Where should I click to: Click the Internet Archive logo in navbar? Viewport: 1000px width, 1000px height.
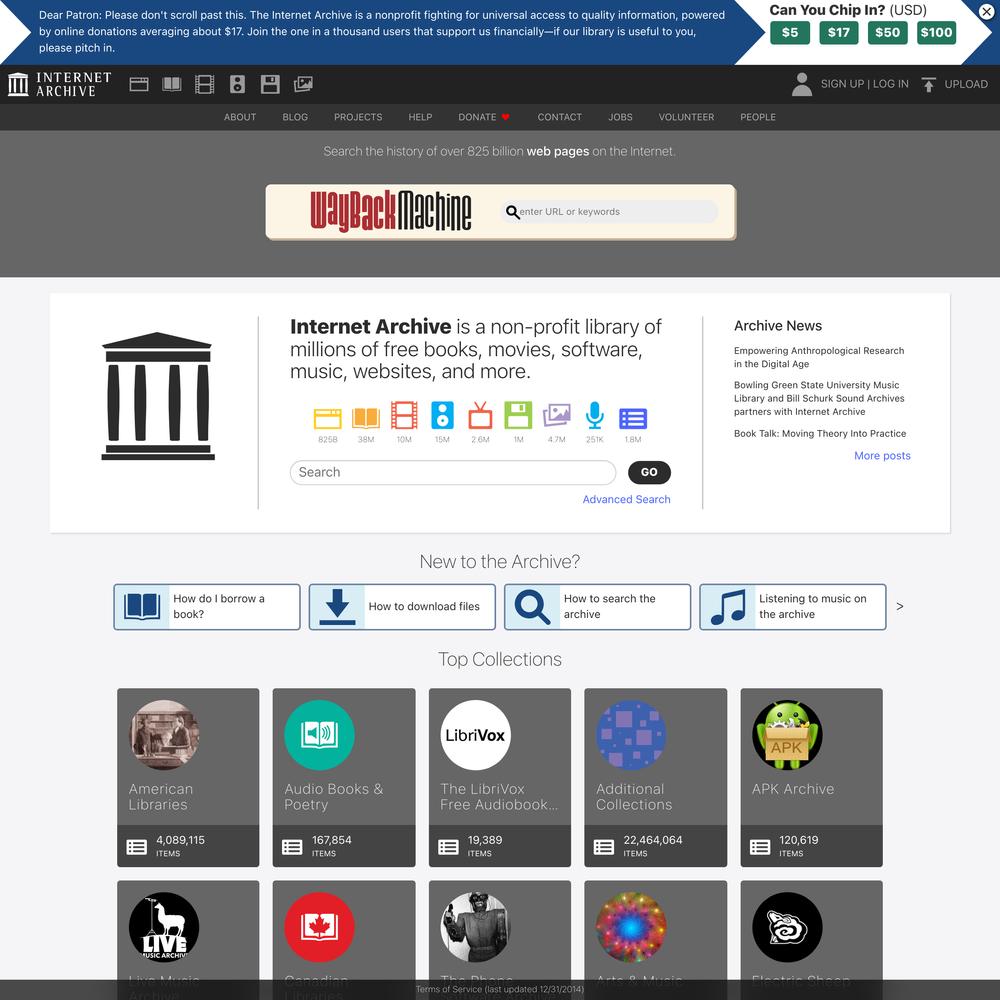click(x=60, y=84)
